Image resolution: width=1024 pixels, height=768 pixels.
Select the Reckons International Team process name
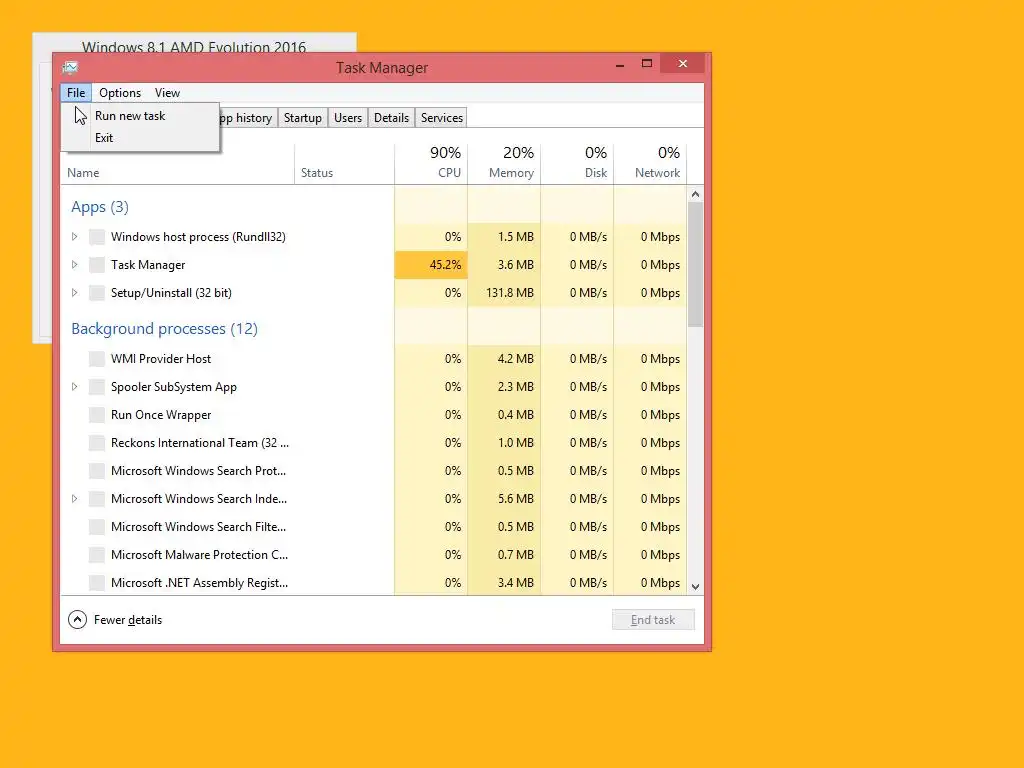click(200, 443)
